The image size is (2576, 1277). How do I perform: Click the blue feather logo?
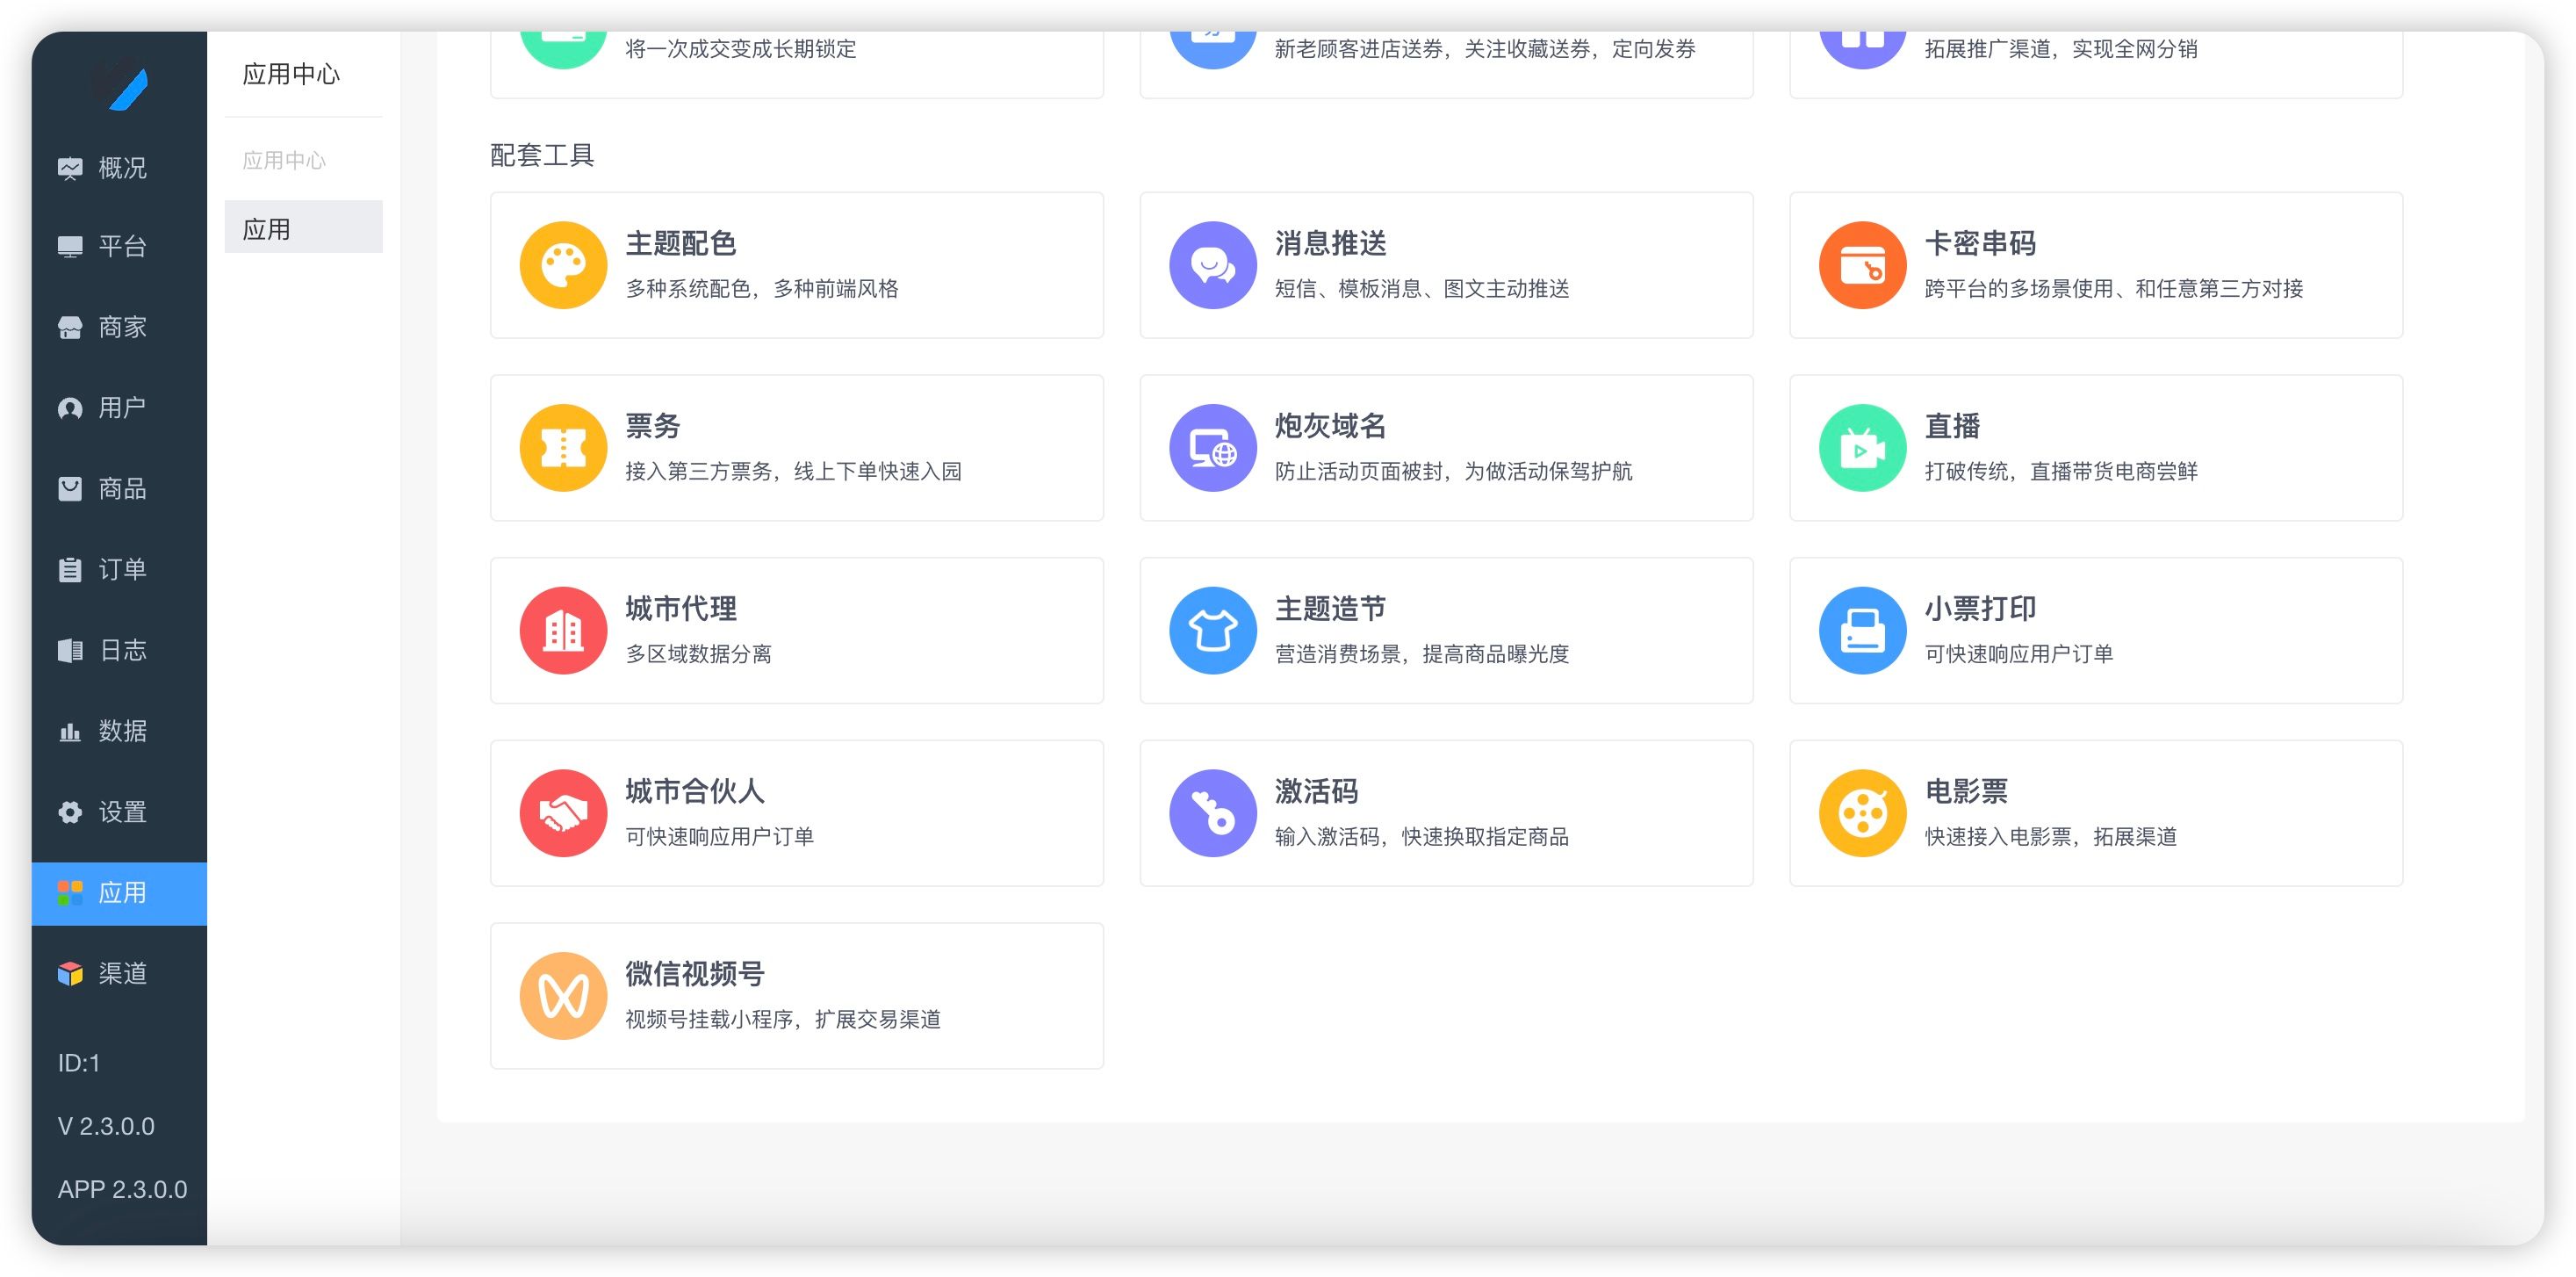click(127, 88)
